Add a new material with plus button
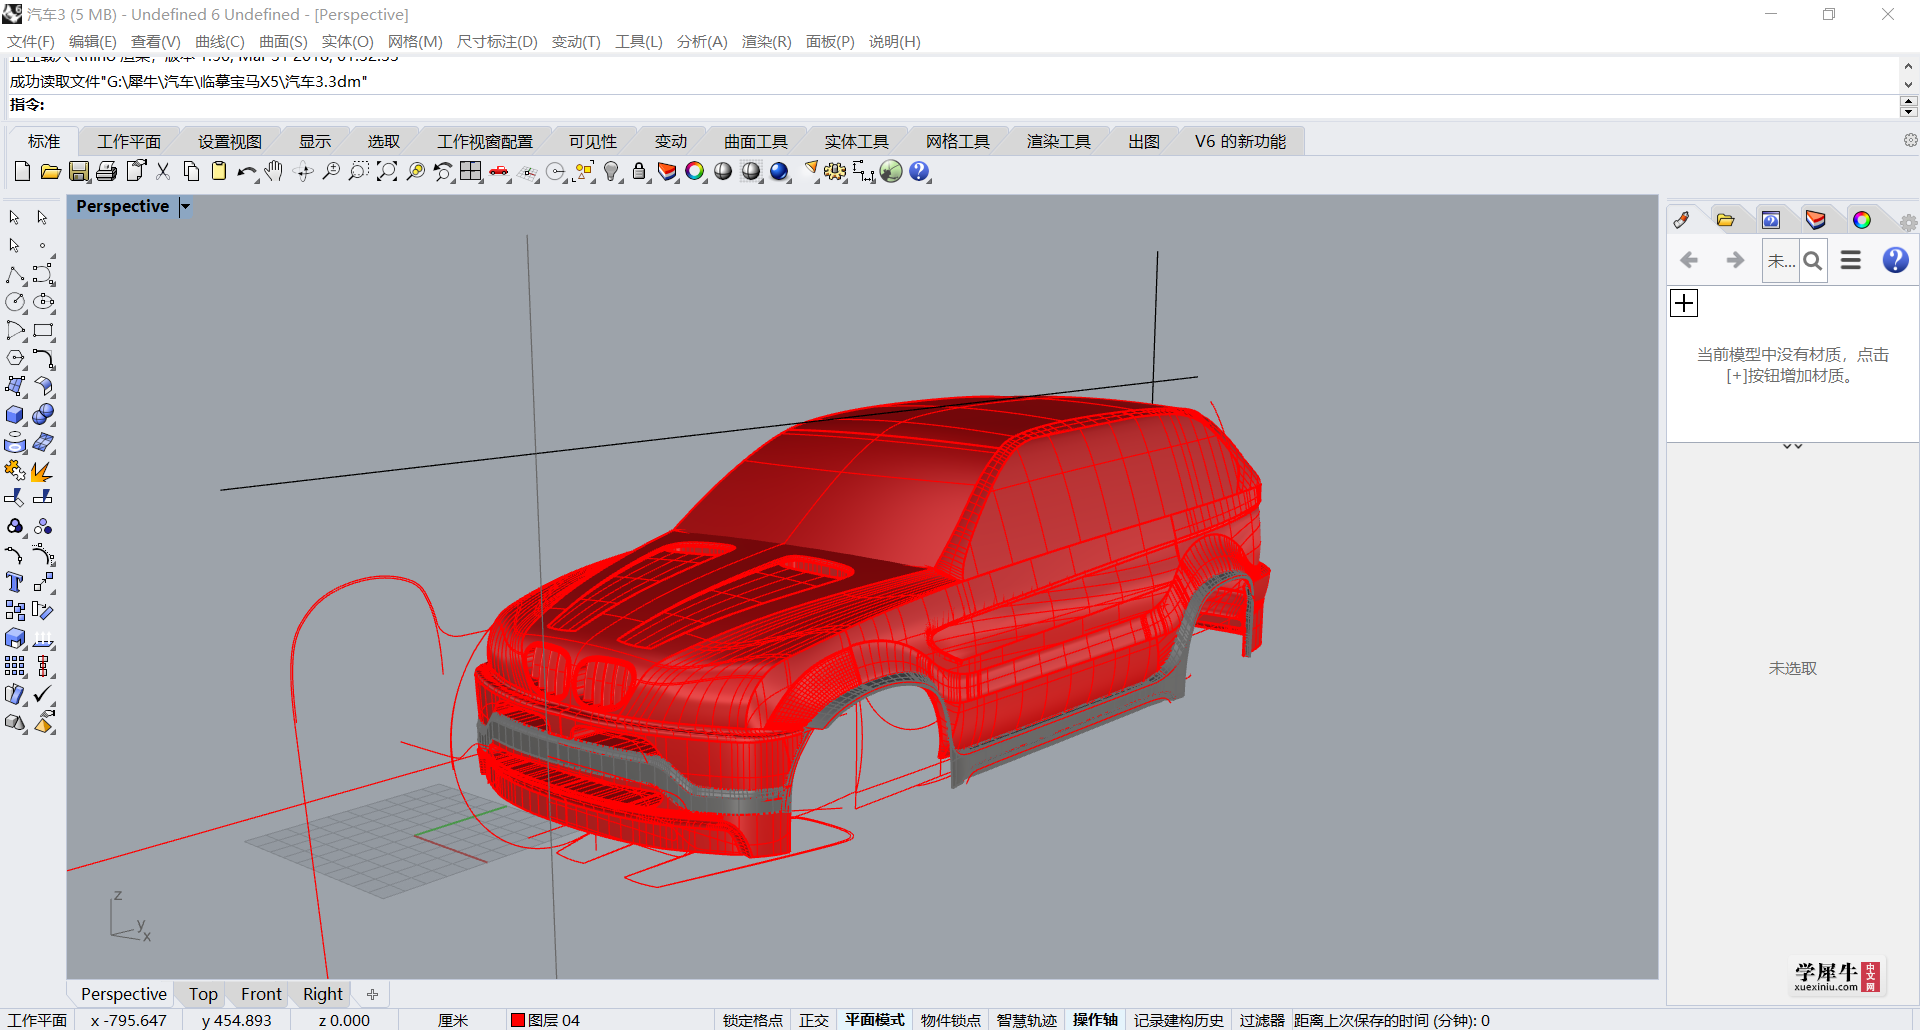 1684,303
